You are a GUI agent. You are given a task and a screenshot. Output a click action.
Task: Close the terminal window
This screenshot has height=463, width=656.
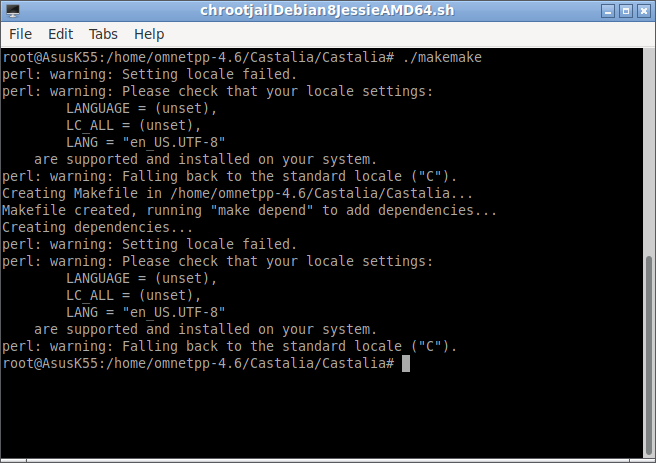[643, 11]
